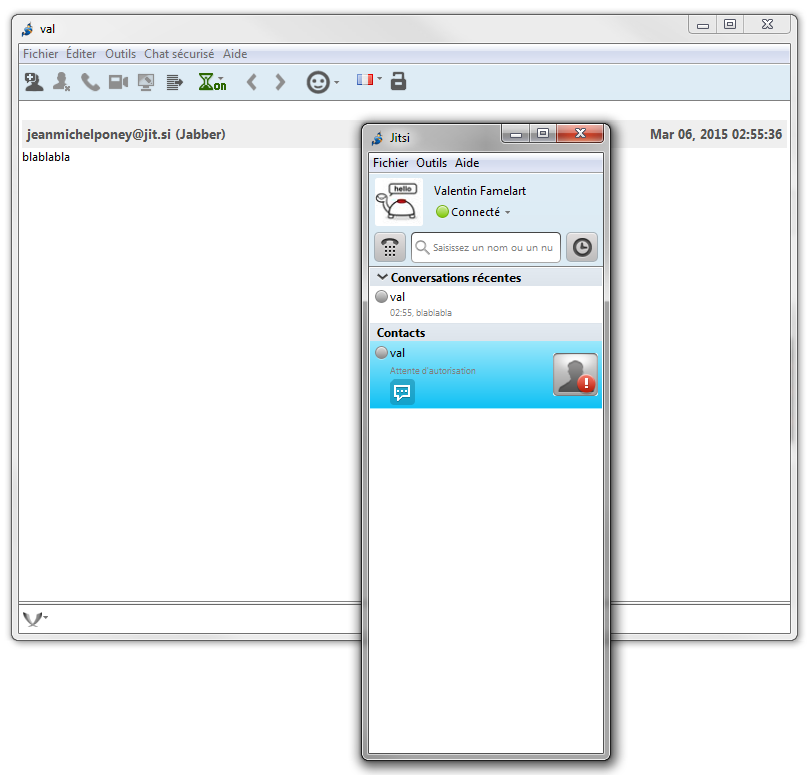This screenshot has height=775, width=809.
Task: Select val in Conversations récentes
Action: point(486,304)
